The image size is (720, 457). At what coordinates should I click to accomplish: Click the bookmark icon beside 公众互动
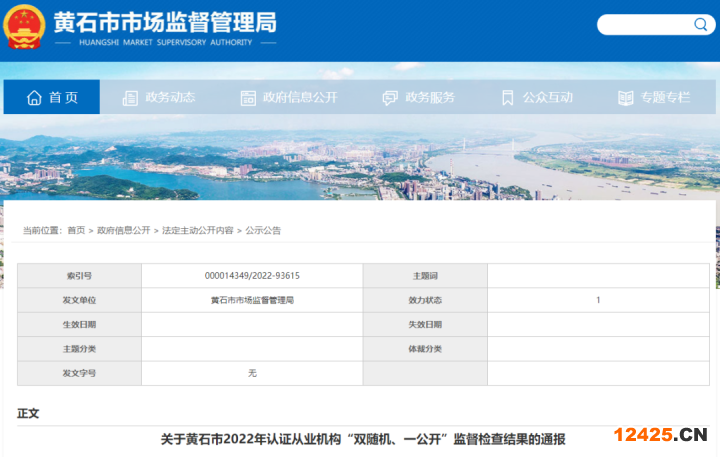click(508, 98)
